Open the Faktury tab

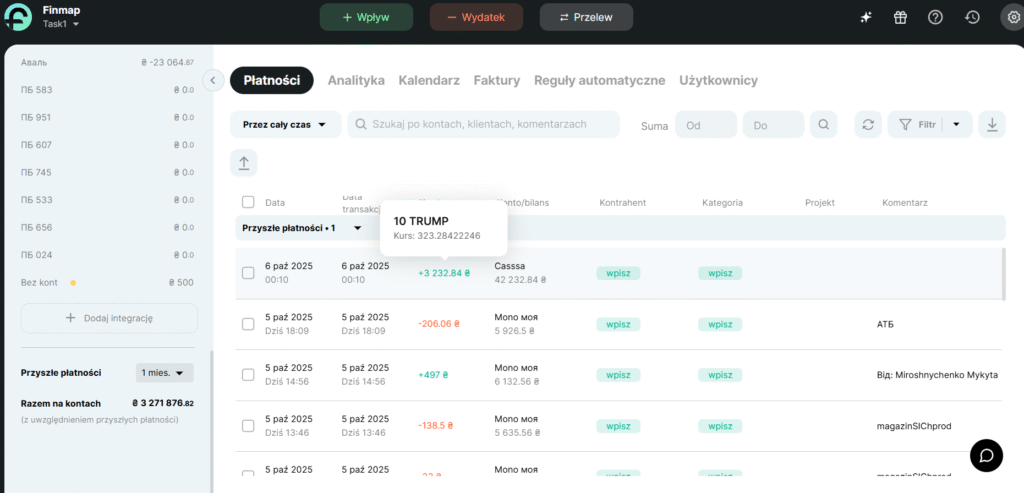[496, 80]
